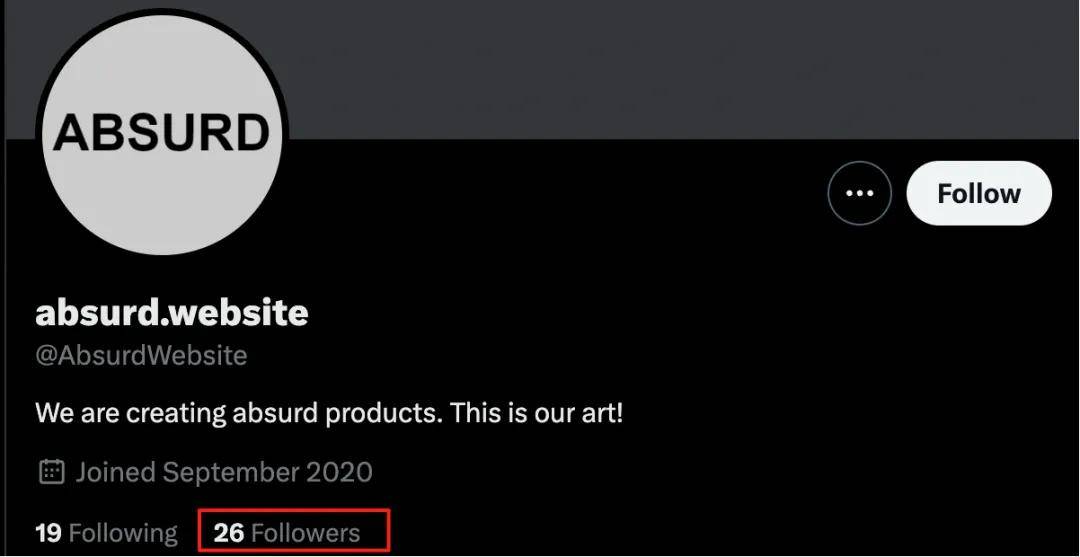Click the word "products" in the bio
The image size is (1080, 557).
pos(383,412)
